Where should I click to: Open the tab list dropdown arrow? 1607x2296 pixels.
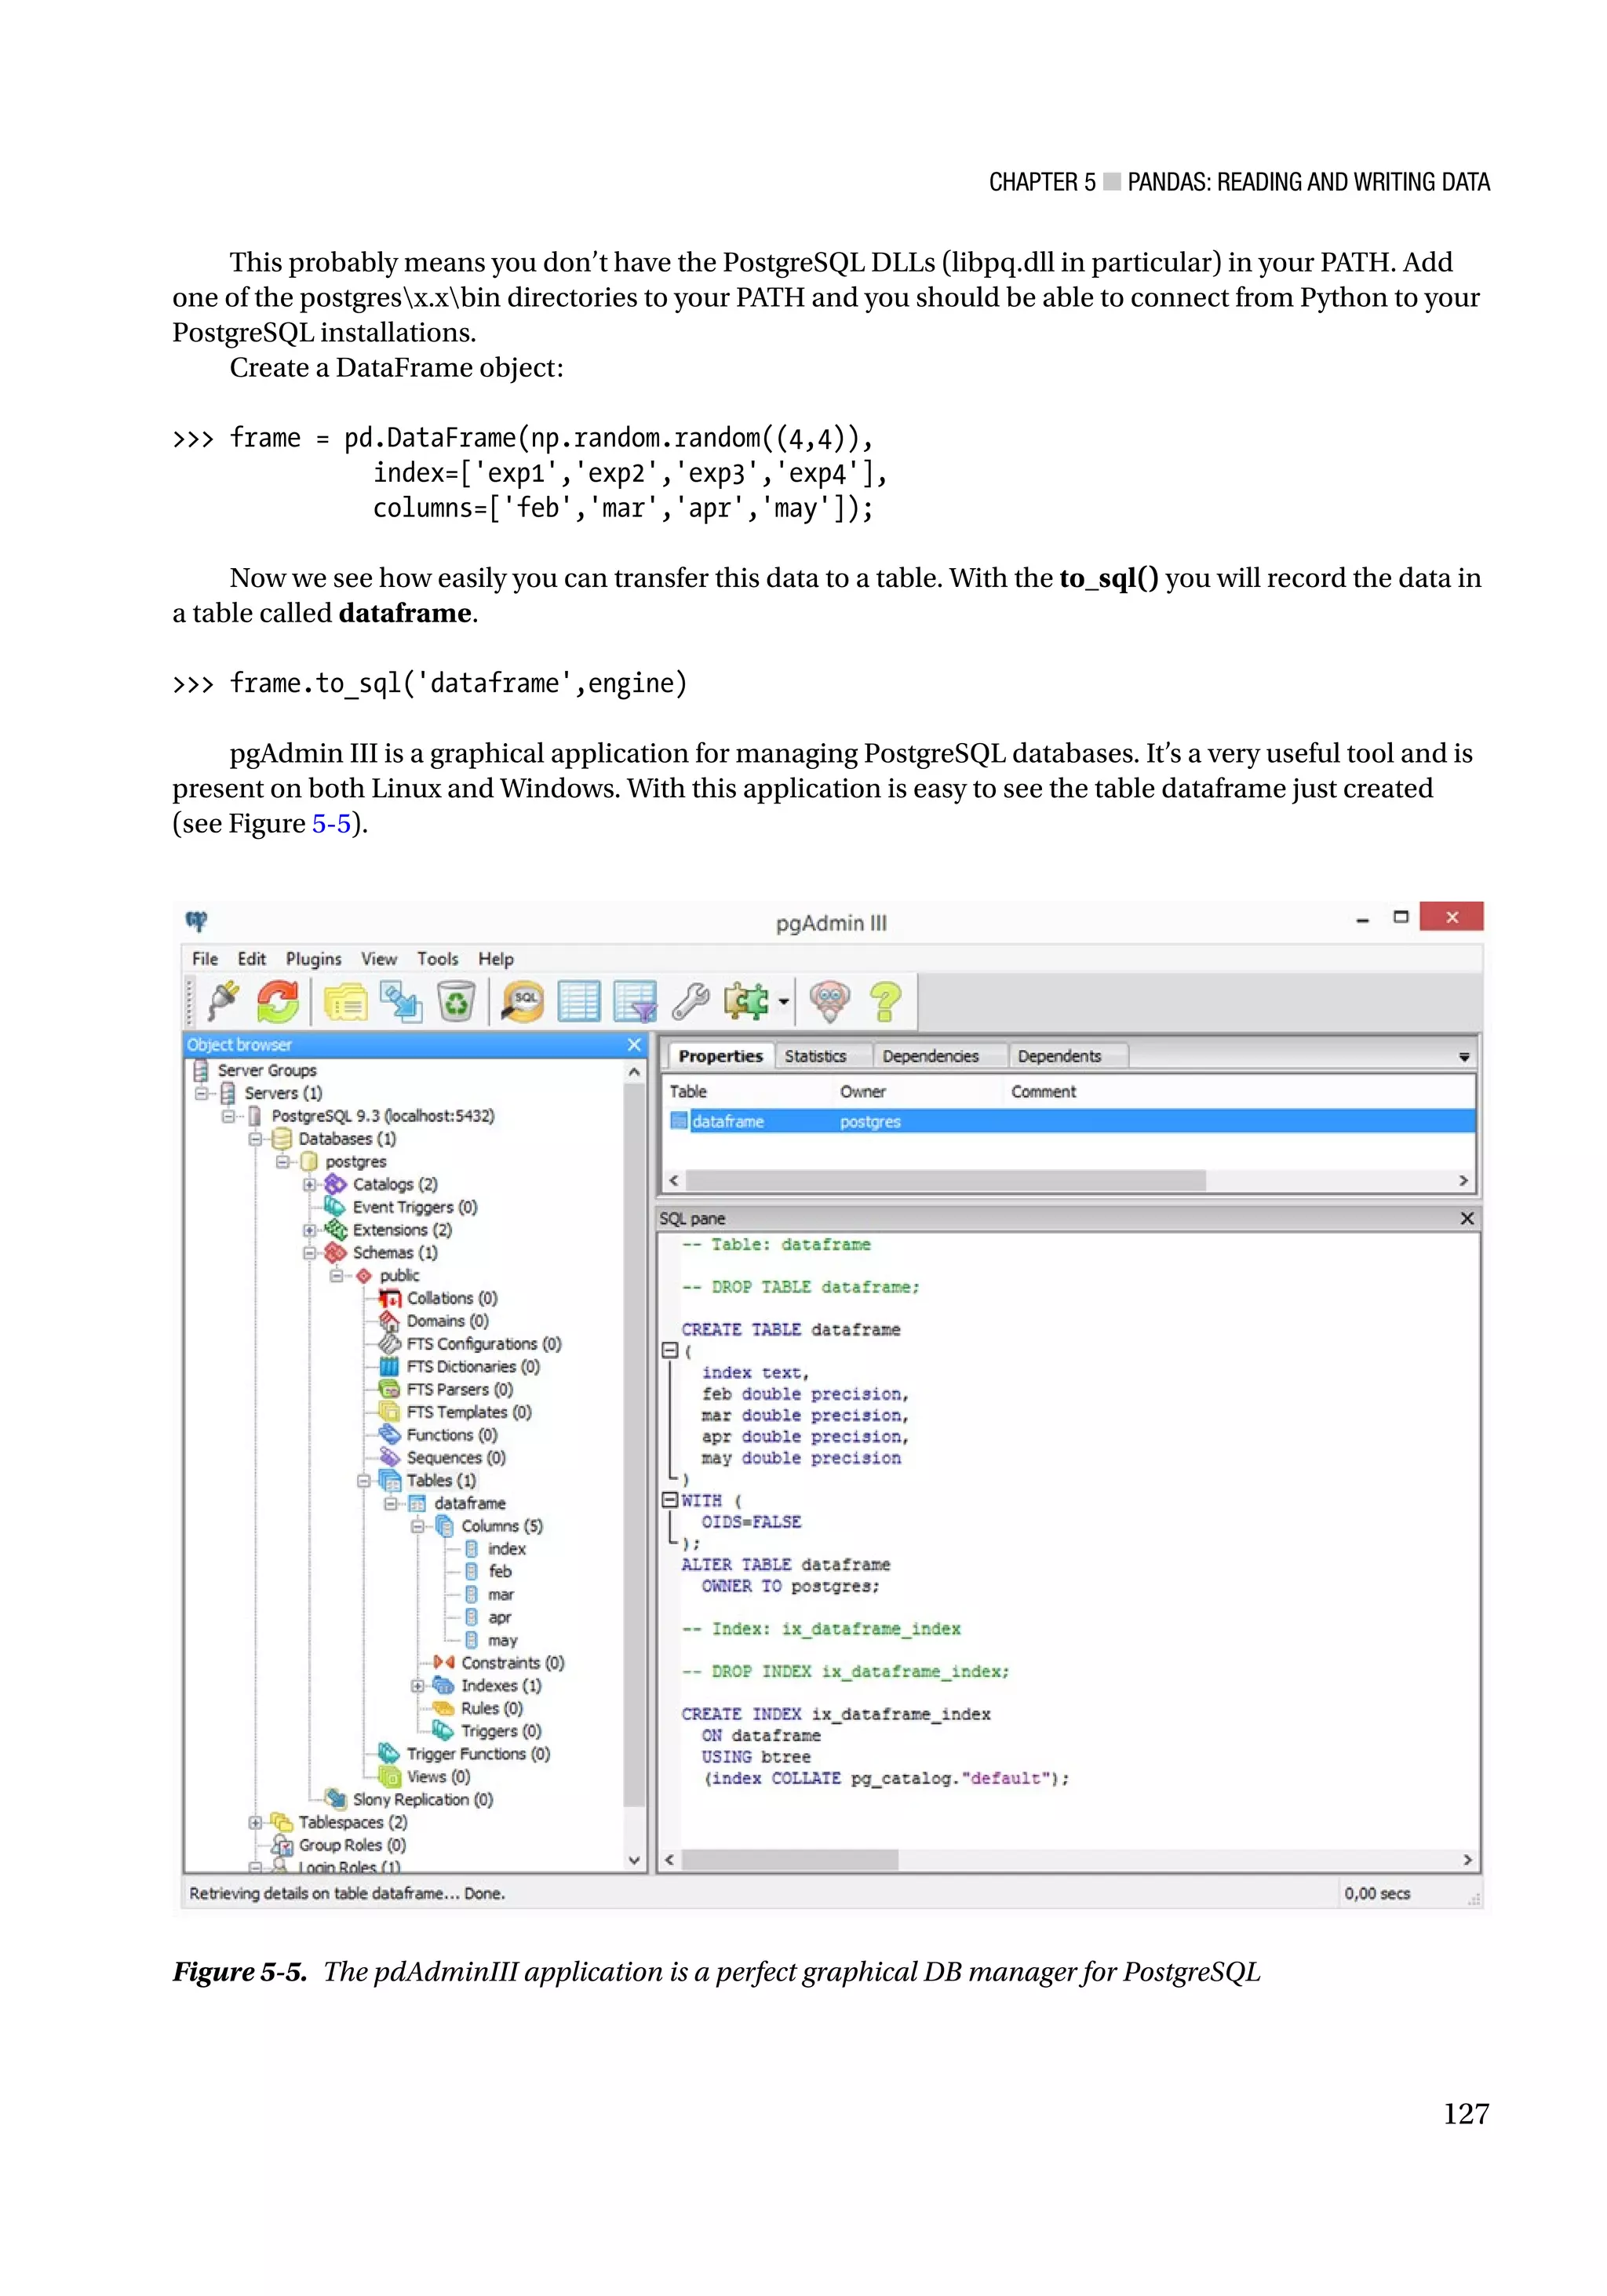(x=1464, y=1057)
